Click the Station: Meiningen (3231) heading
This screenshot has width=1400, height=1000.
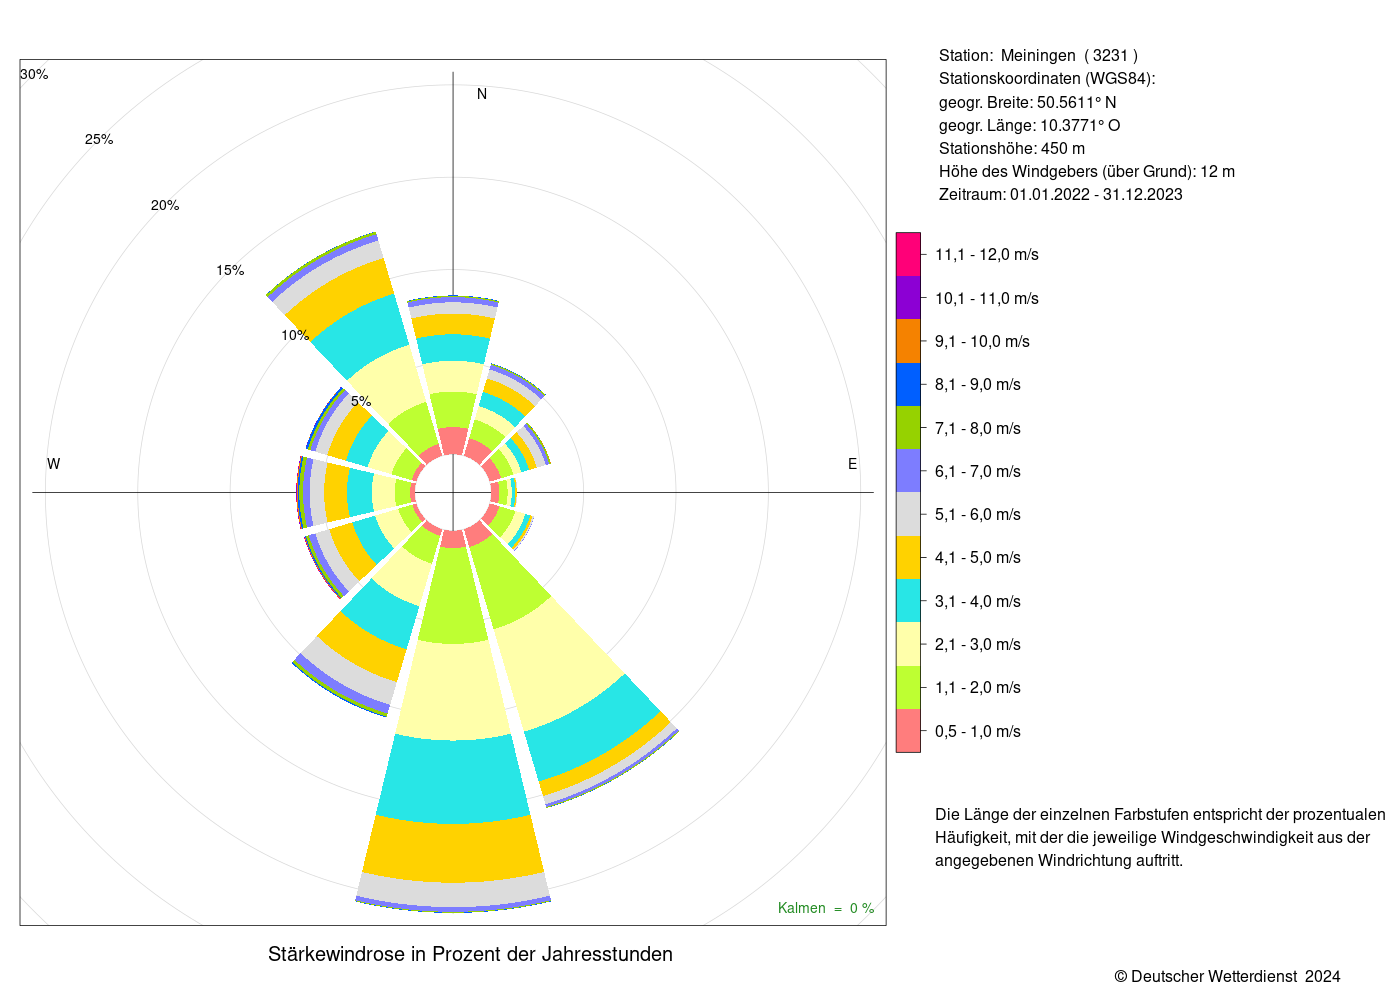point(1038,56)
